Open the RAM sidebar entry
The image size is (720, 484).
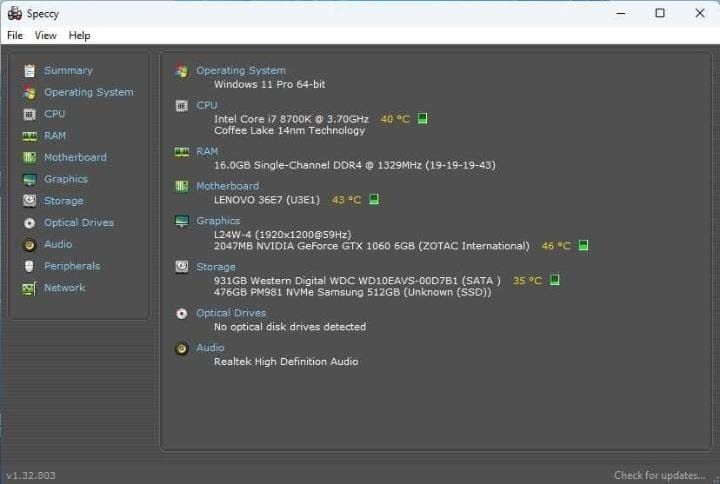[x=55, y=136]
